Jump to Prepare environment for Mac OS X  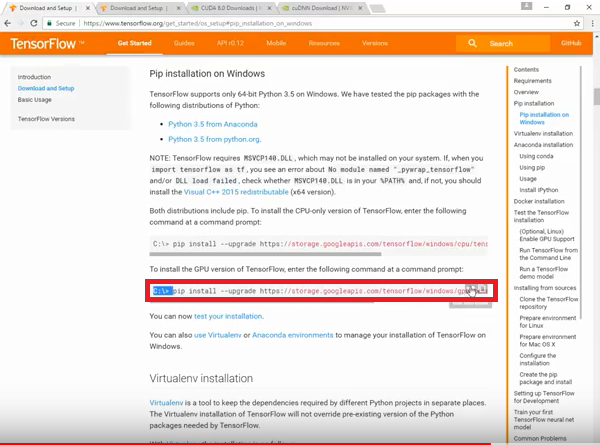click(548, 341)
